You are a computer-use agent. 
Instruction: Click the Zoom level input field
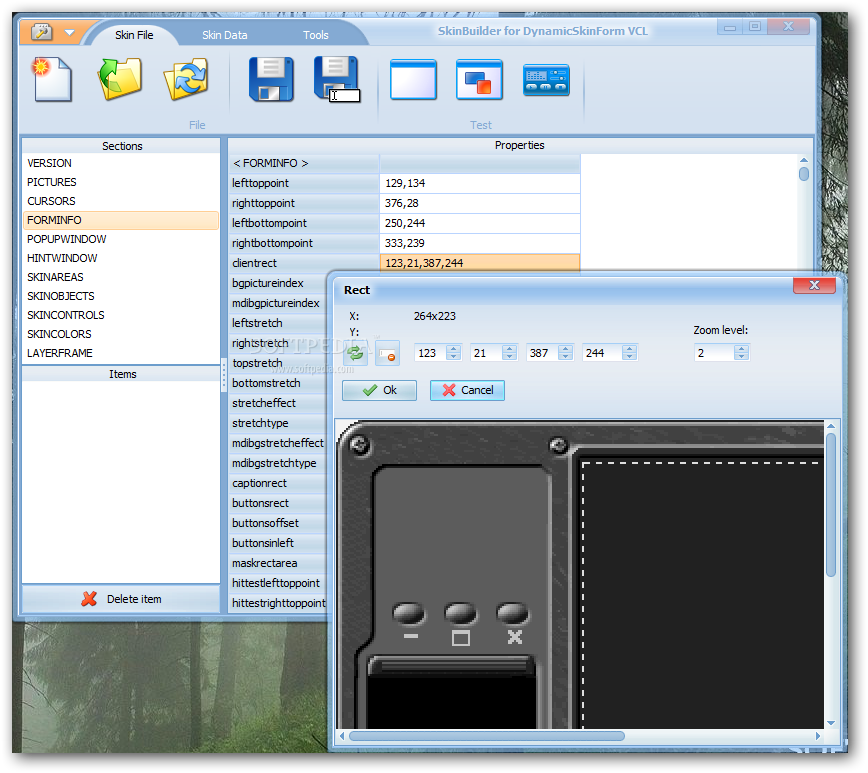click(x=714, y=353)
